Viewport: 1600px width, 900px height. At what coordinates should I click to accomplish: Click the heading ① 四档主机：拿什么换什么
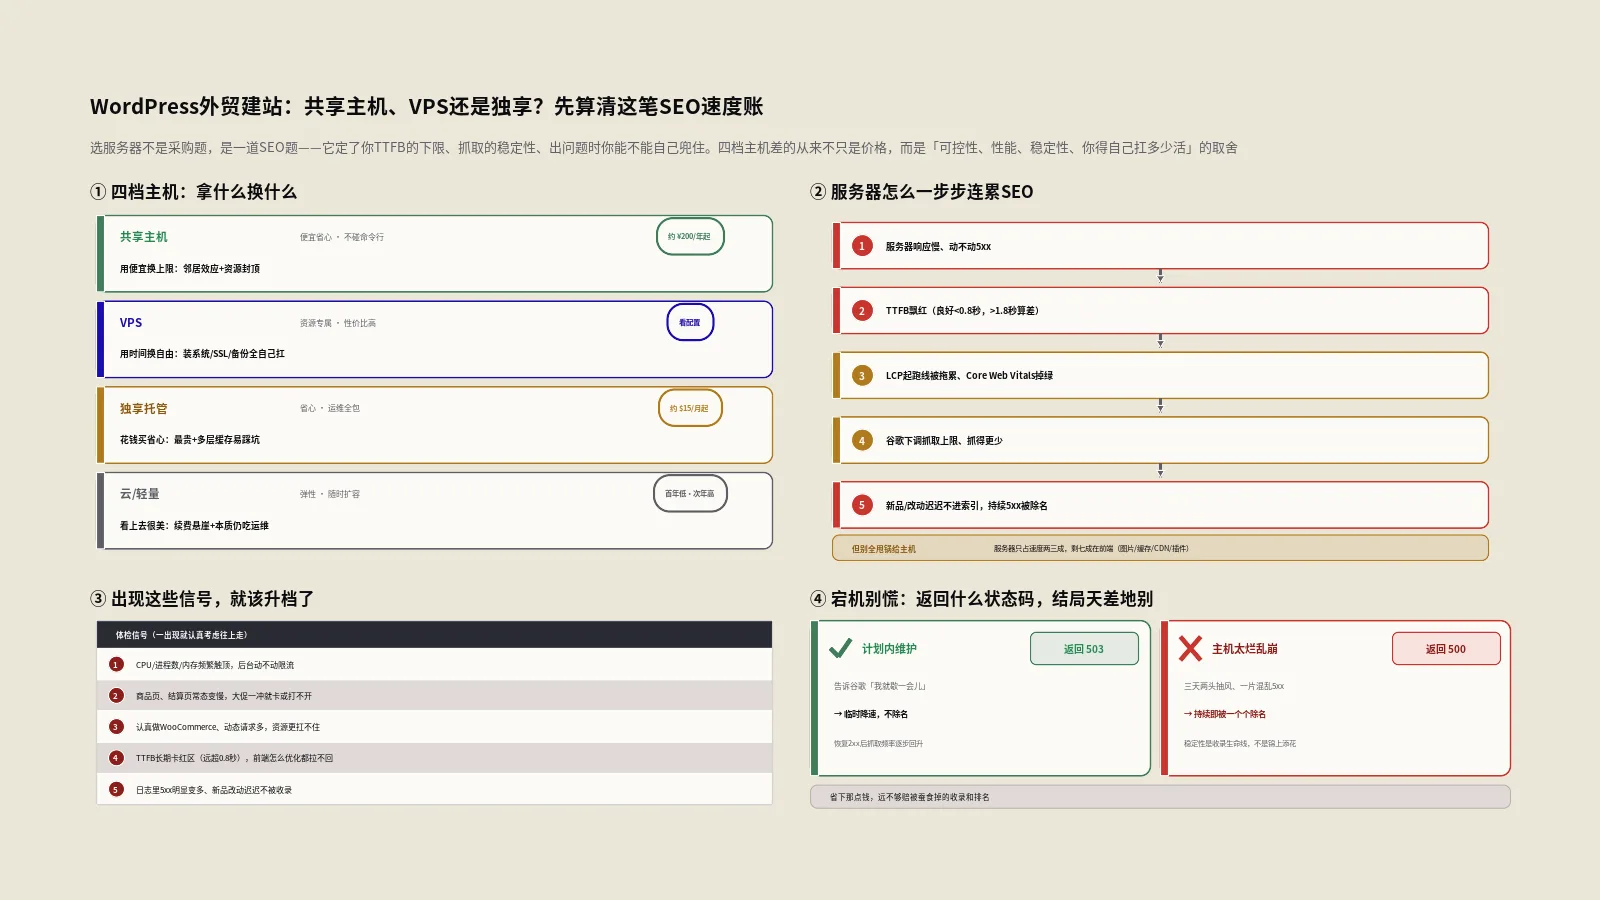click(x=194, y=192)
